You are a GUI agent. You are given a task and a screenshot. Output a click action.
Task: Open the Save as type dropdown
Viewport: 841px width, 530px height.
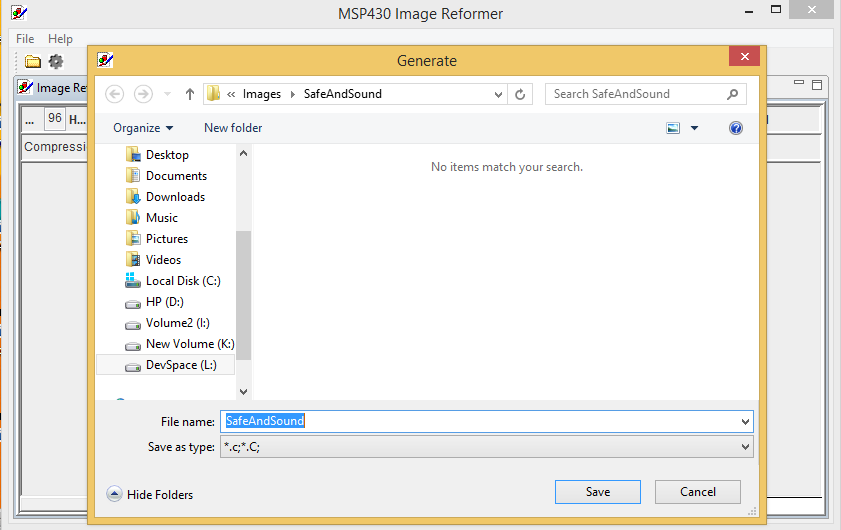click(745, 448)
